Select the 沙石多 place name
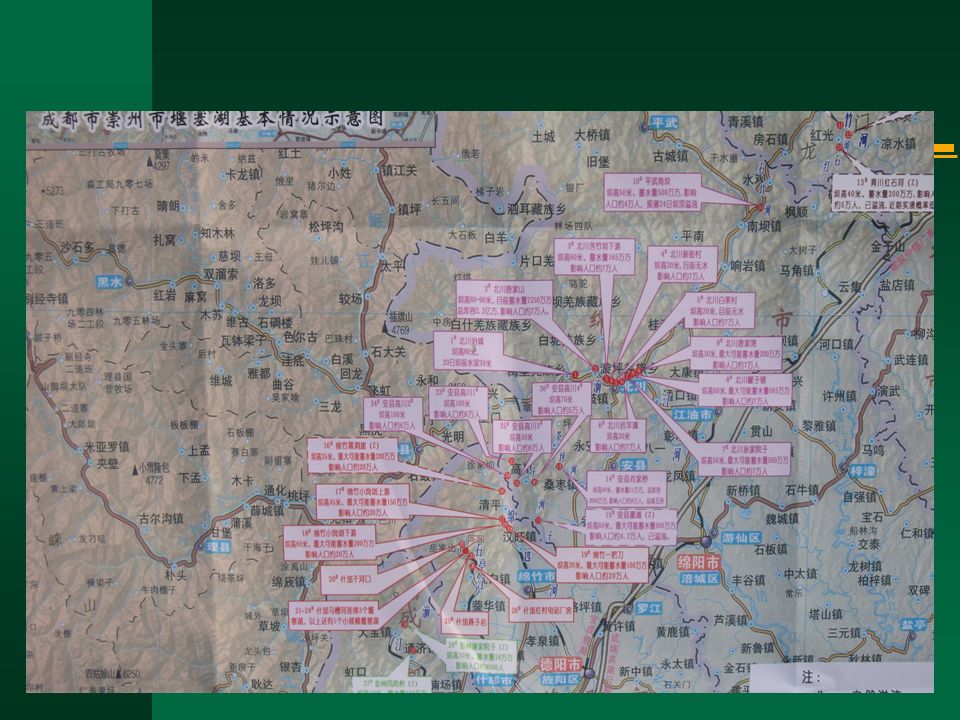The height and width of the screenshot is (720, 960). (78, 247)
